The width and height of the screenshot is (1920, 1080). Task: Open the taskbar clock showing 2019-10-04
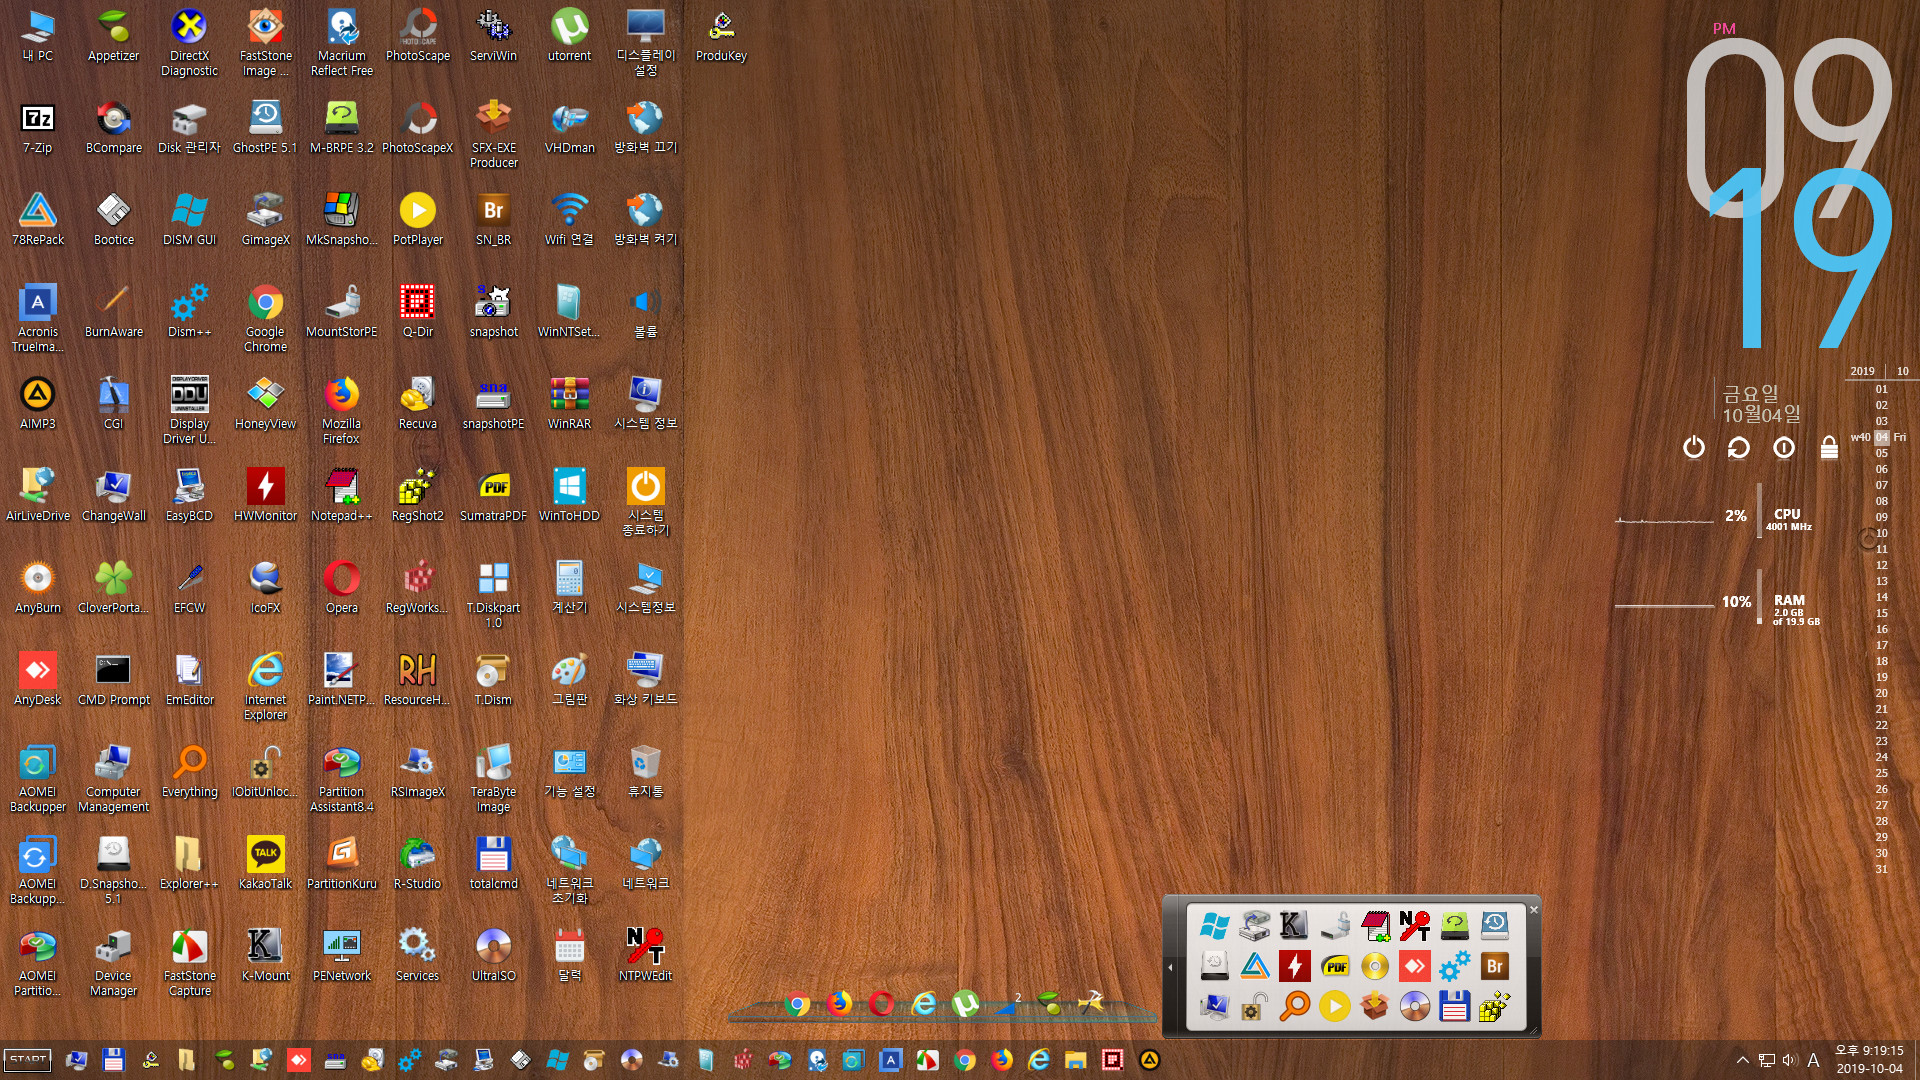click(x=1869, y=1060)
